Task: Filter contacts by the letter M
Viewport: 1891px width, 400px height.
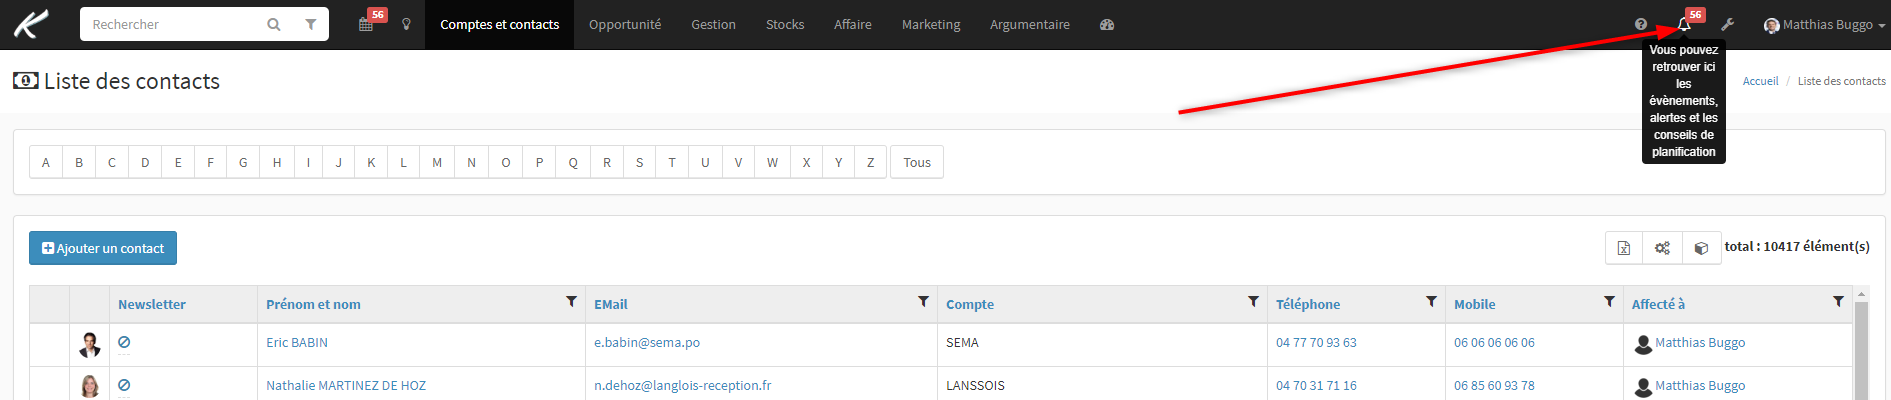Action: (x=437, y=162)
